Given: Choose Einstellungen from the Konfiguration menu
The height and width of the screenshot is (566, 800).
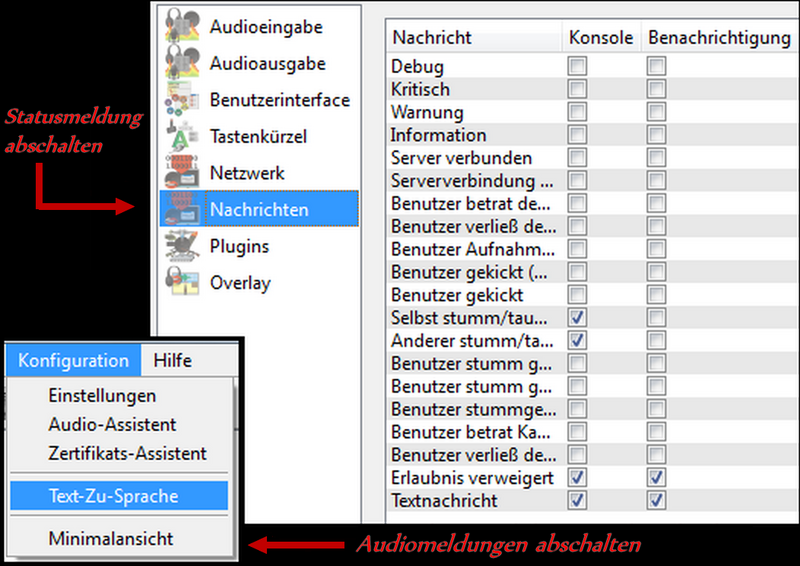Looking at the screenshot, I should tap(102, 396).
